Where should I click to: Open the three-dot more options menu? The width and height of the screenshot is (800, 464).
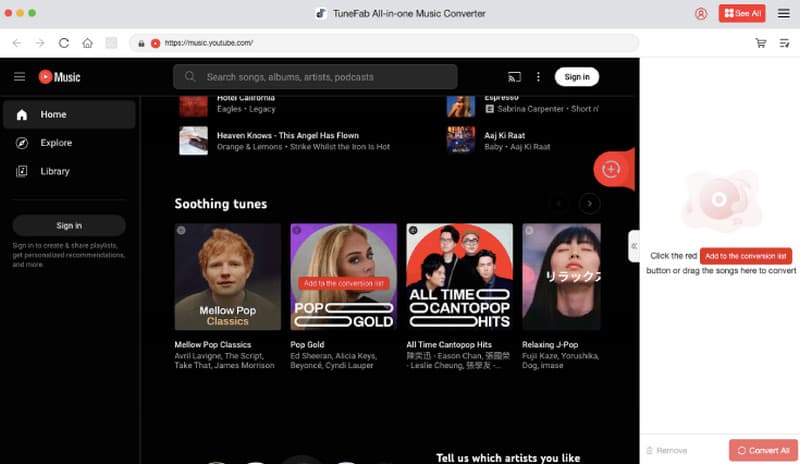(x=538, y=77)
